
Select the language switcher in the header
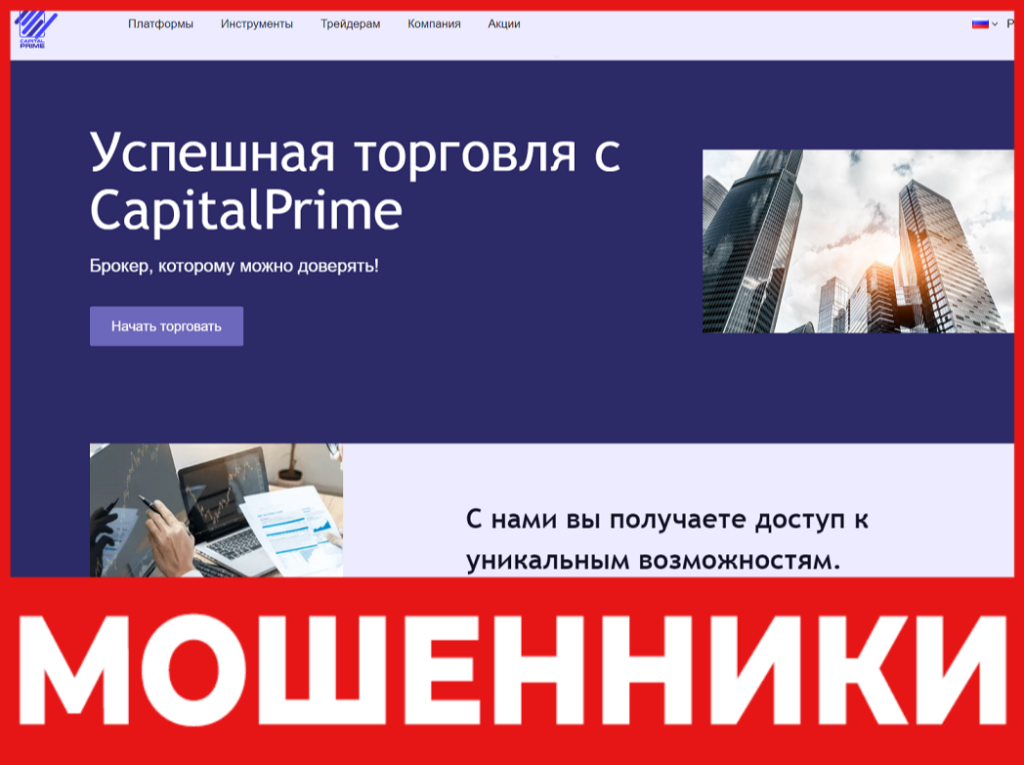coord(985,22)
